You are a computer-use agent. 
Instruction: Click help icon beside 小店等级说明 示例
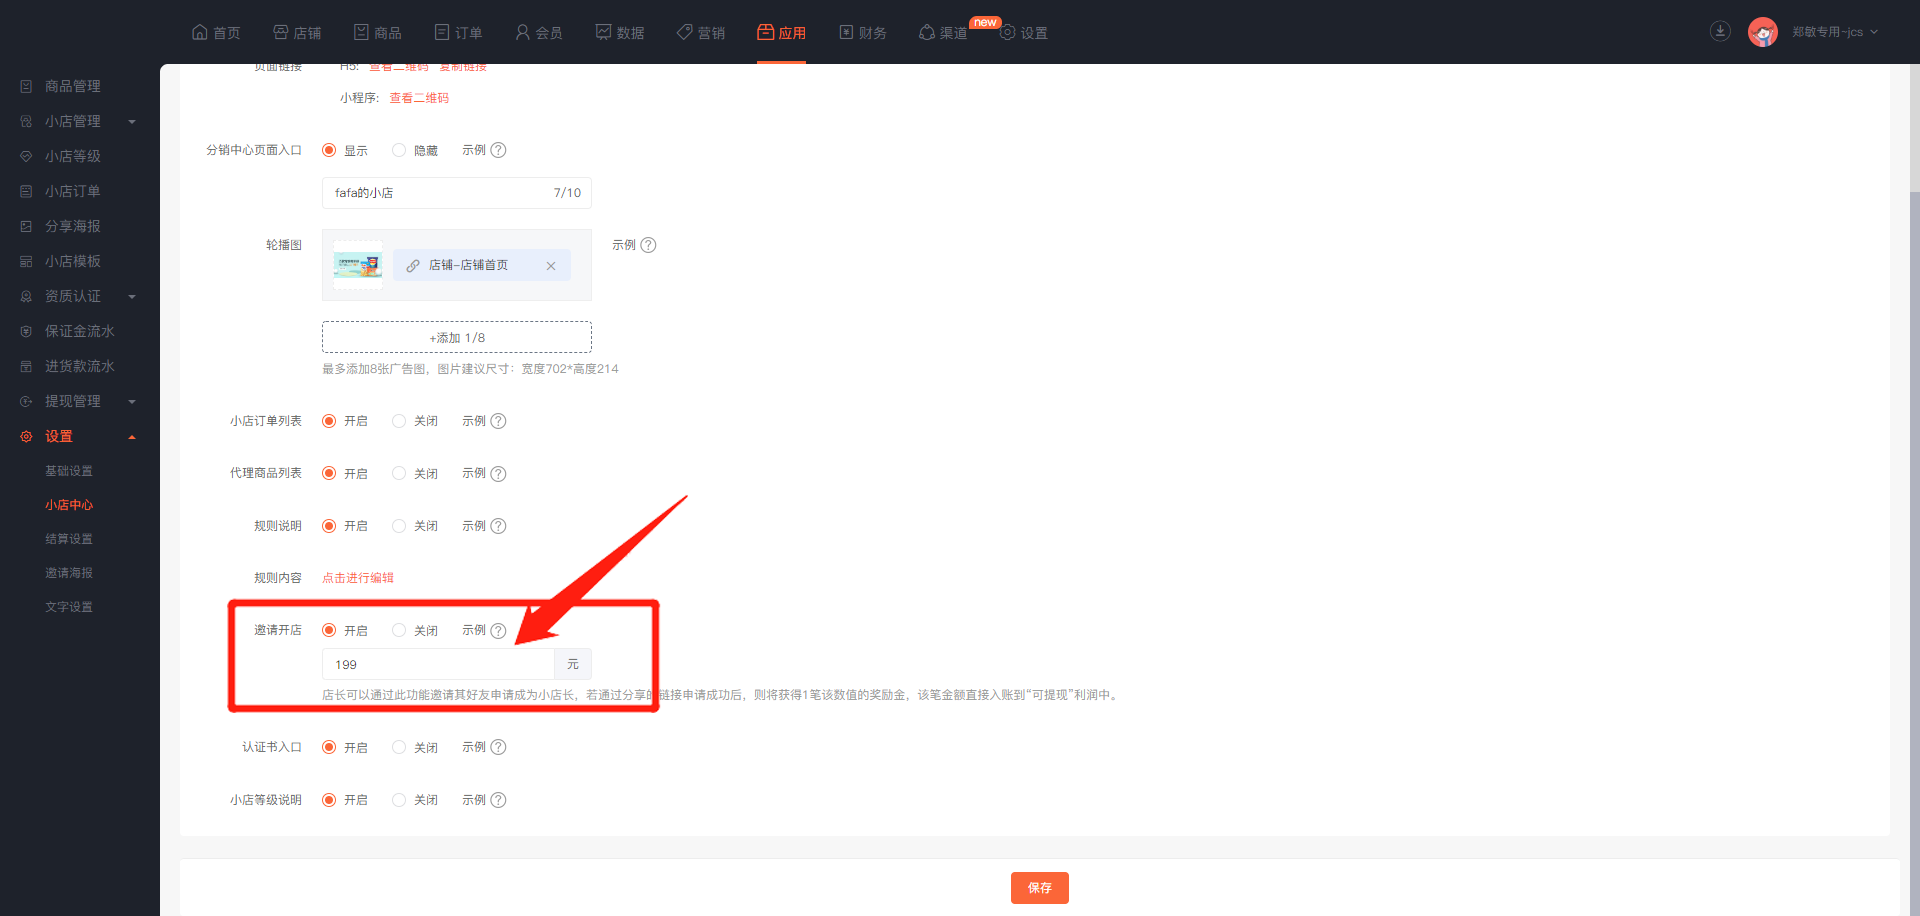(x=498, y=800)
